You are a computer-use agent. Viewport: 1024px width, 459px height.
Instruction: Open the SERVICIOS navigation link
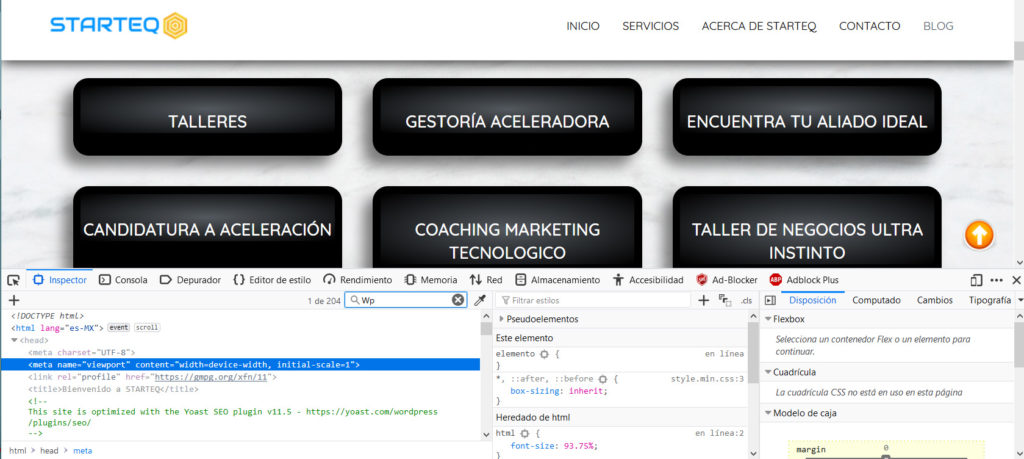coord(650,26)
